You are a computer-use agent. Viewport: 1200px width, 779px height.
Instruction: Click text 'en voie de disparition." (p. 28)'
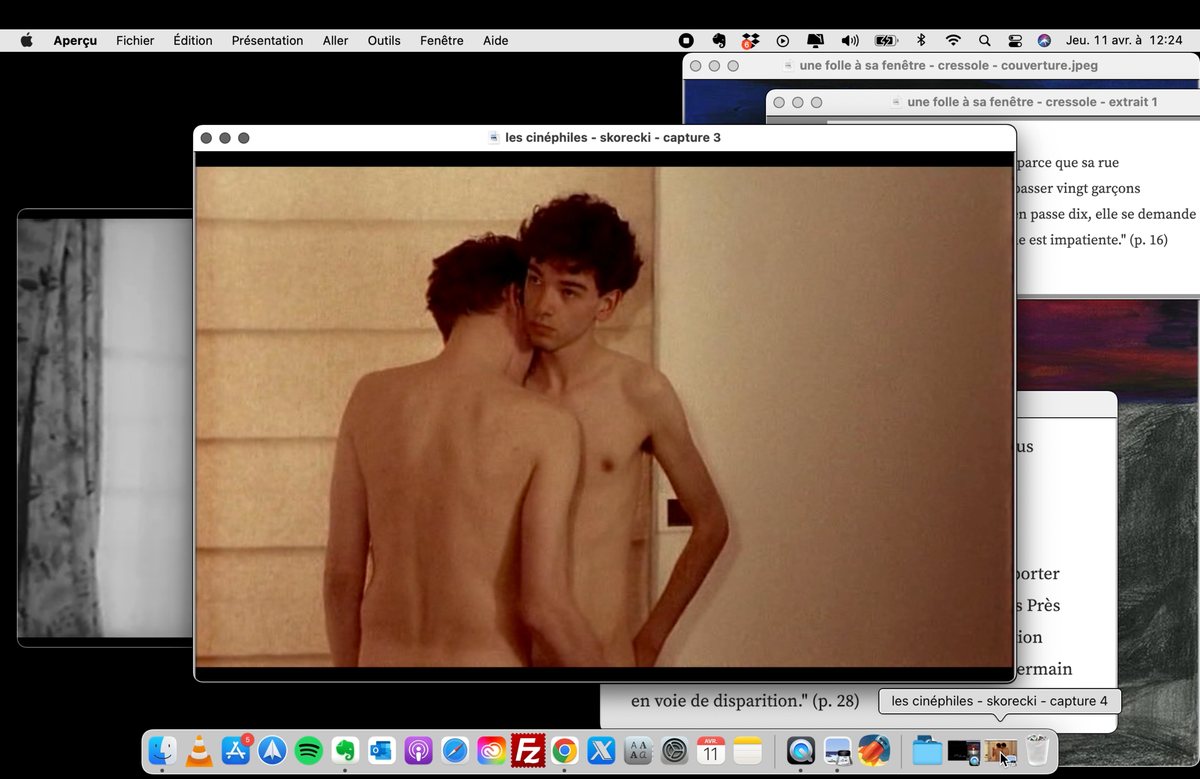click(745, 701)
